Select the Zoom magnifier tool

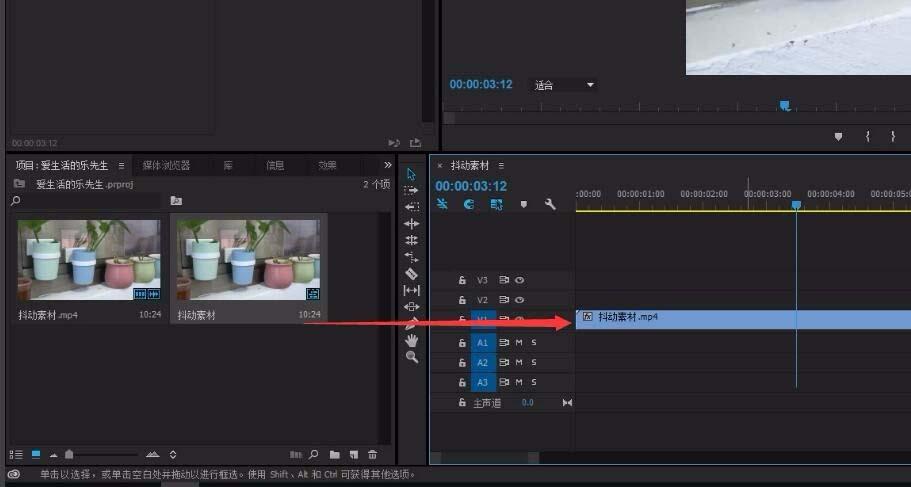pos(412,357)
